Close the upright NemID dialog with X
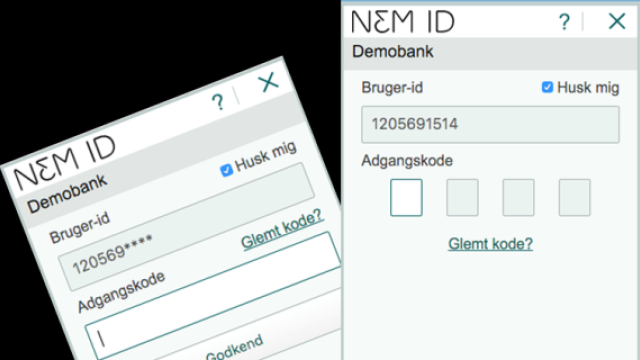The height and width of the screenshot is (360, 640). click(x=617, y=21)
